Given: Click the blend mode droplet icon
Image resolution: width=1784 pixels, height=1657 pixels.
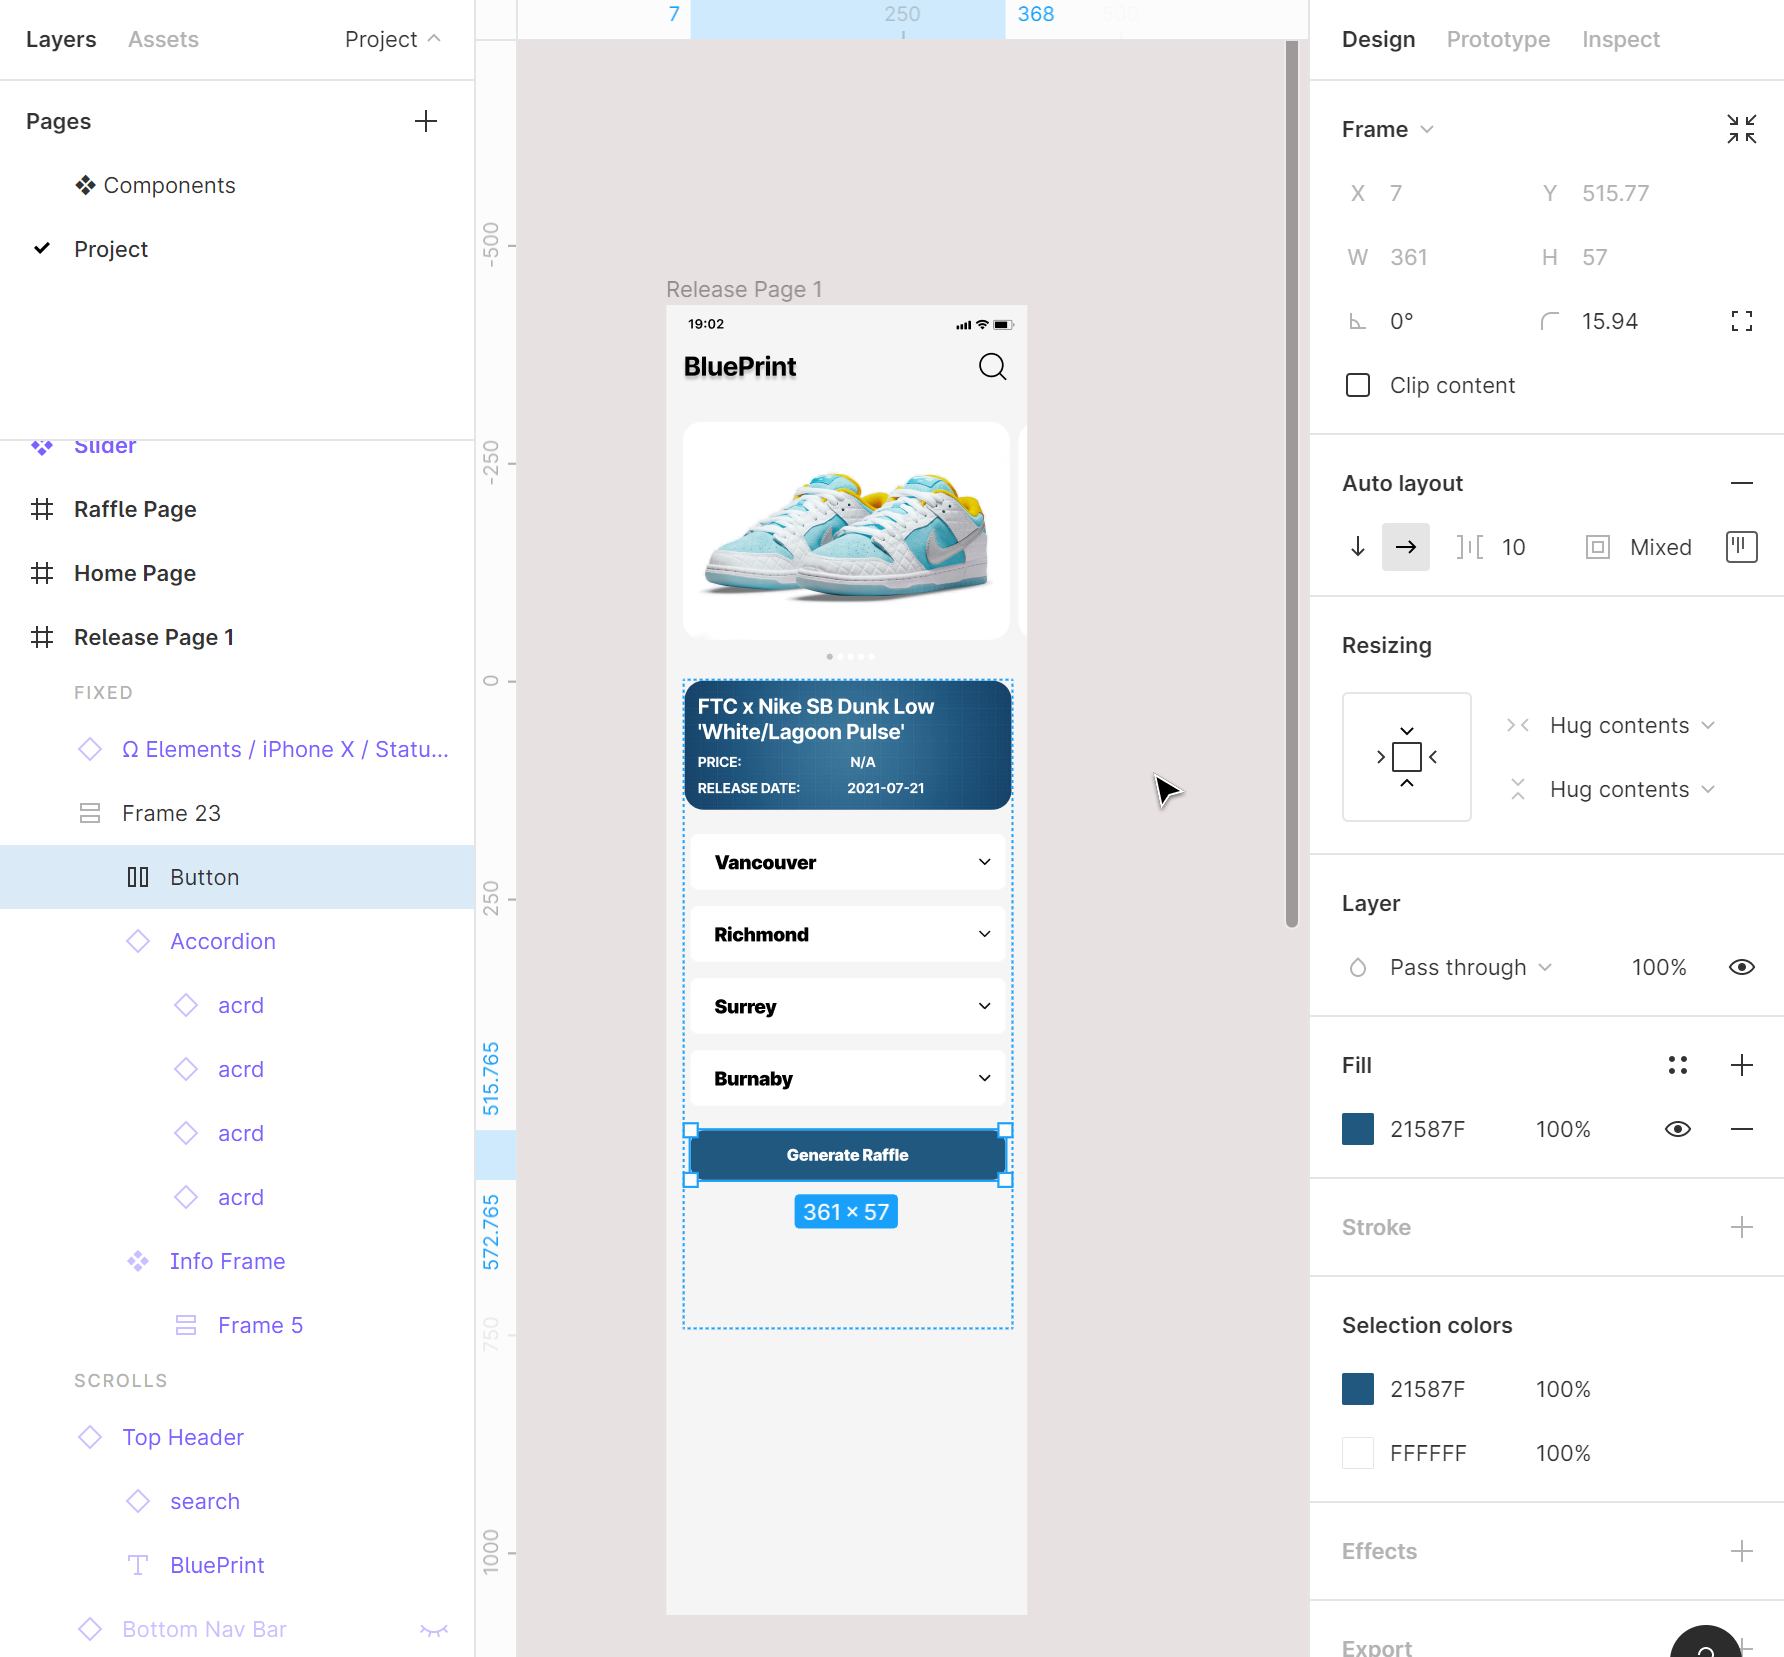Looking at the screenshot, I should pos(1357,967).
